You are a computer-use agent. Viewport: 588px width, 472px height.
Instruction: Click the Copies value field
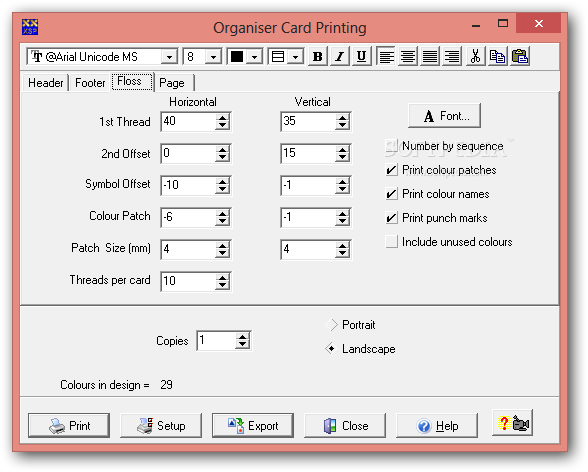[216, 341]
